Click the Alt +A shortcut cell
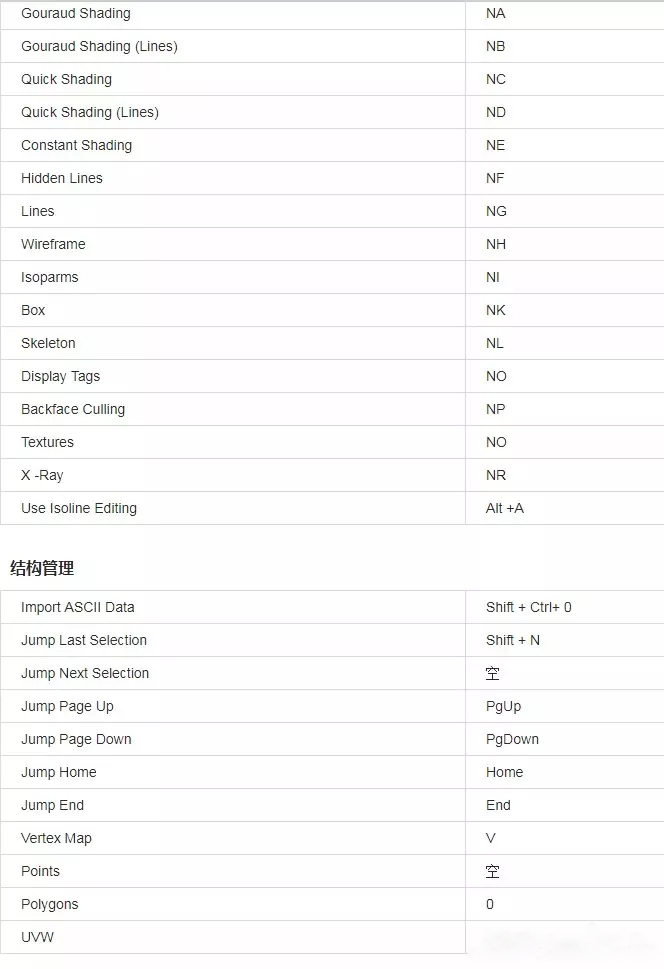This screenshot has width=664, height=969. click(x=505, y=508)
